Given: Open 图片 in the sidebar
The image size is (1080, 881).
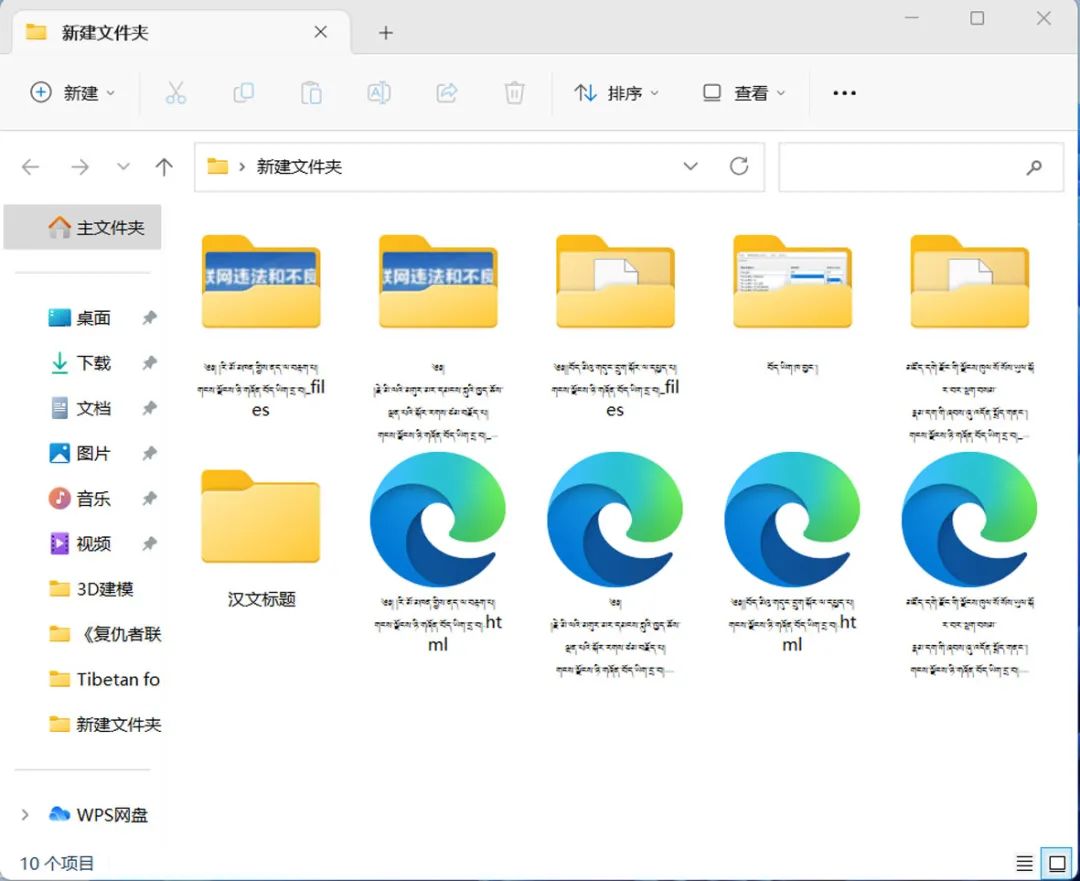Looking at the screenshot, I should pos(93,453).
